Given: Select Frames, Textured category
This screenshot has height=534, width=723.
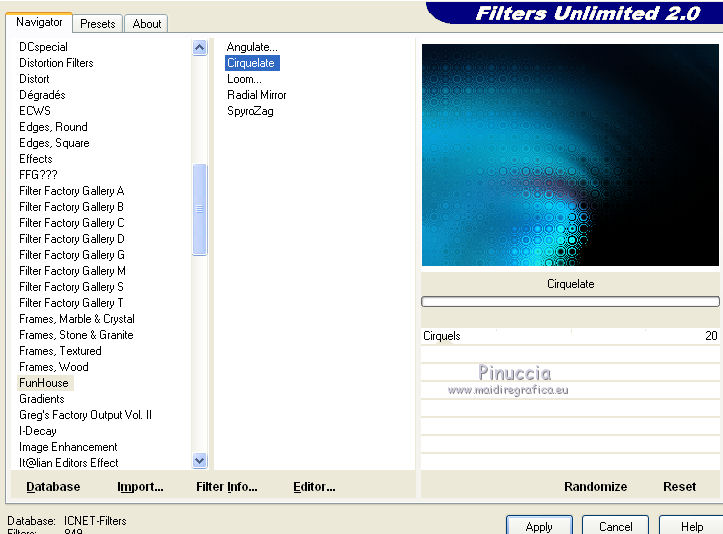Looking at the screenshot, I should 60,351.
